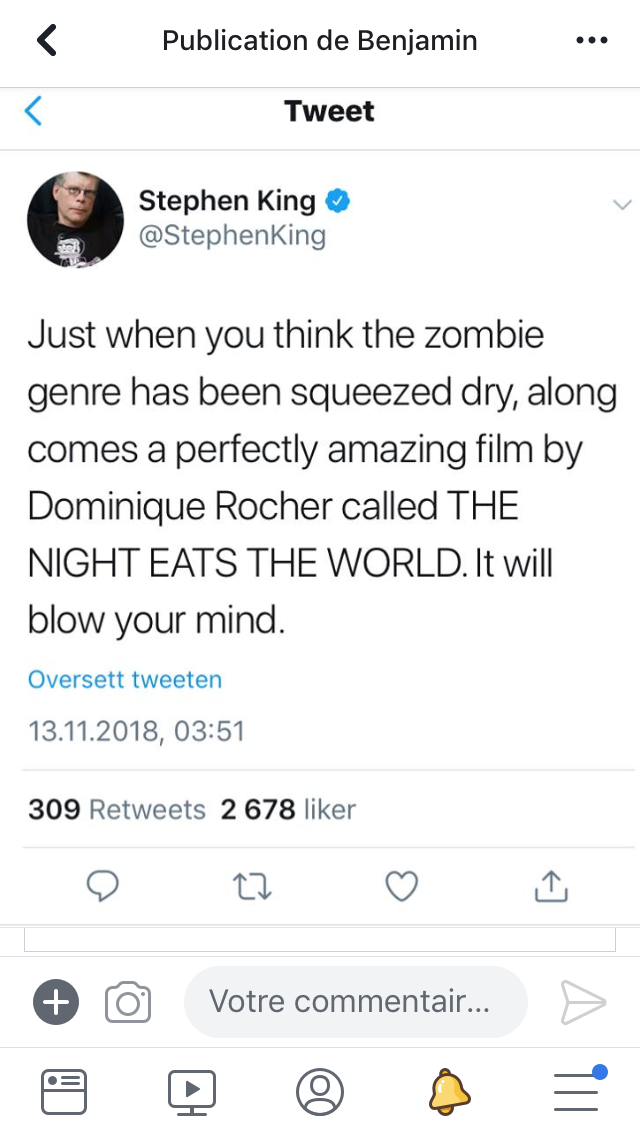The width and height of the screenshot is (640, 1136).
Task: Switch to the News Feed tab
Action: 64,1092
